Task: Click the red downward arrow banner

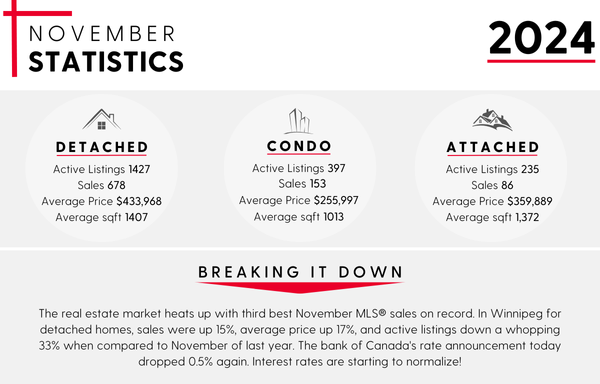Action: [x=300, y=288]
